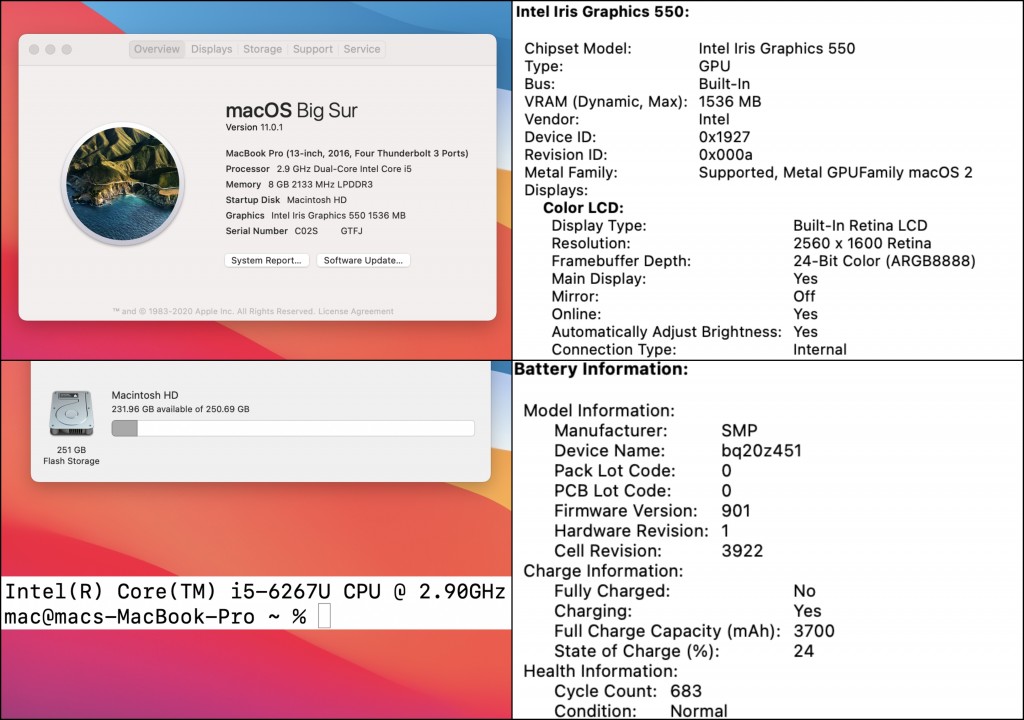This screenshot has height=720, width=1024.
Task: Open the Displays tab
Action: point(212,49)
